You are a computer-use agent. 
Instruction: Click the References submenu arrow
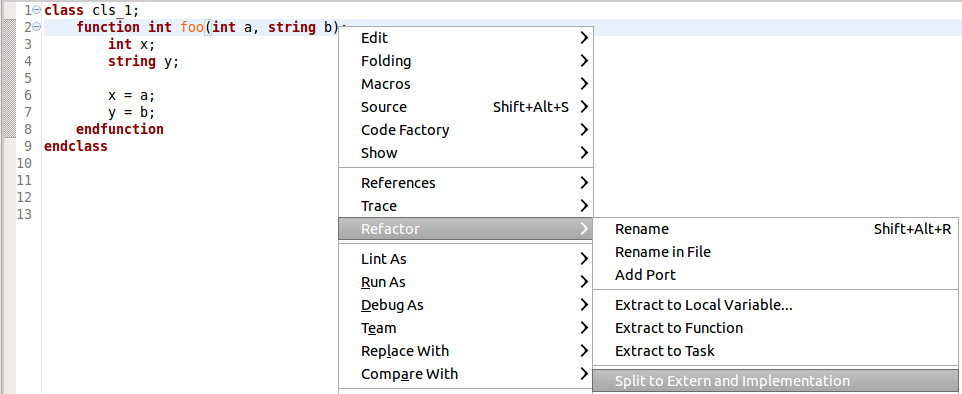click(x=583, y=183)
